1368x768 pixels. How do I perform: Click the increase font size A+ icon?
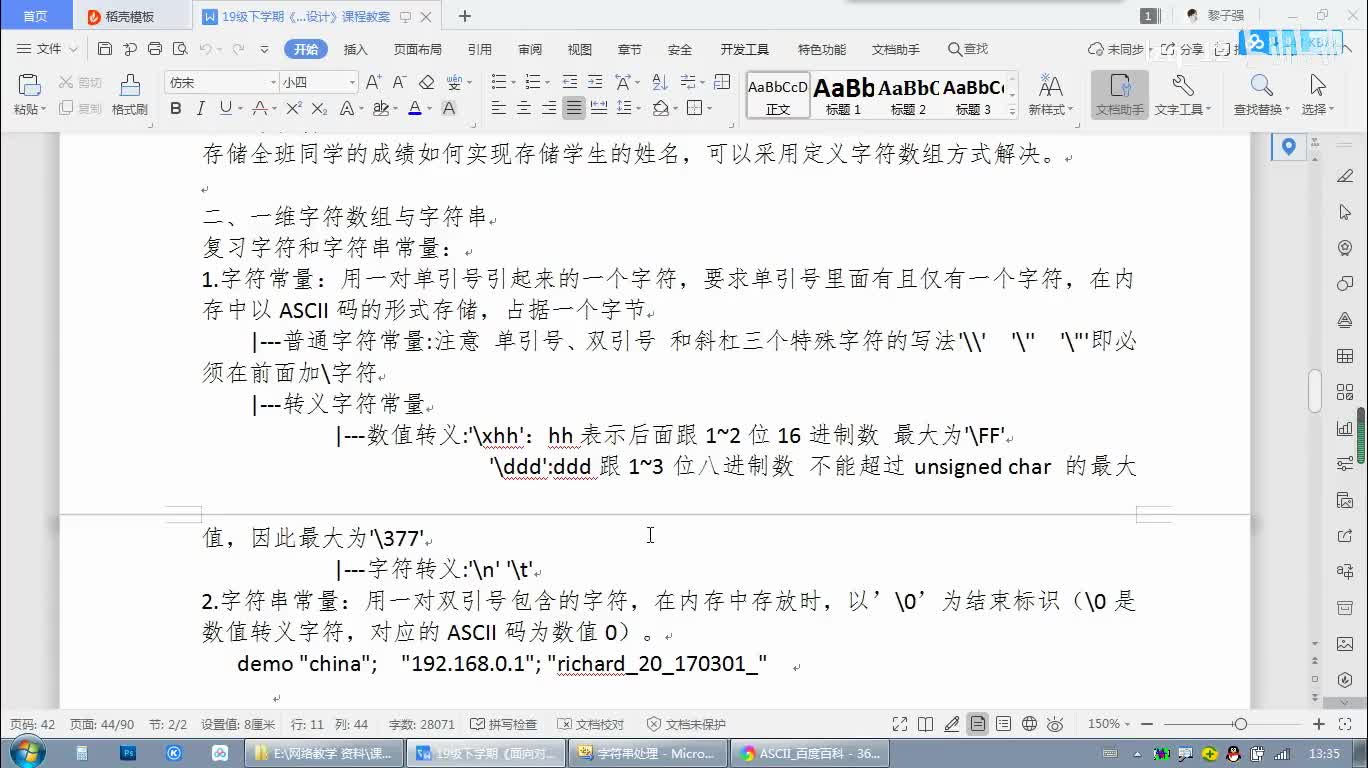[x=373, y=82]
